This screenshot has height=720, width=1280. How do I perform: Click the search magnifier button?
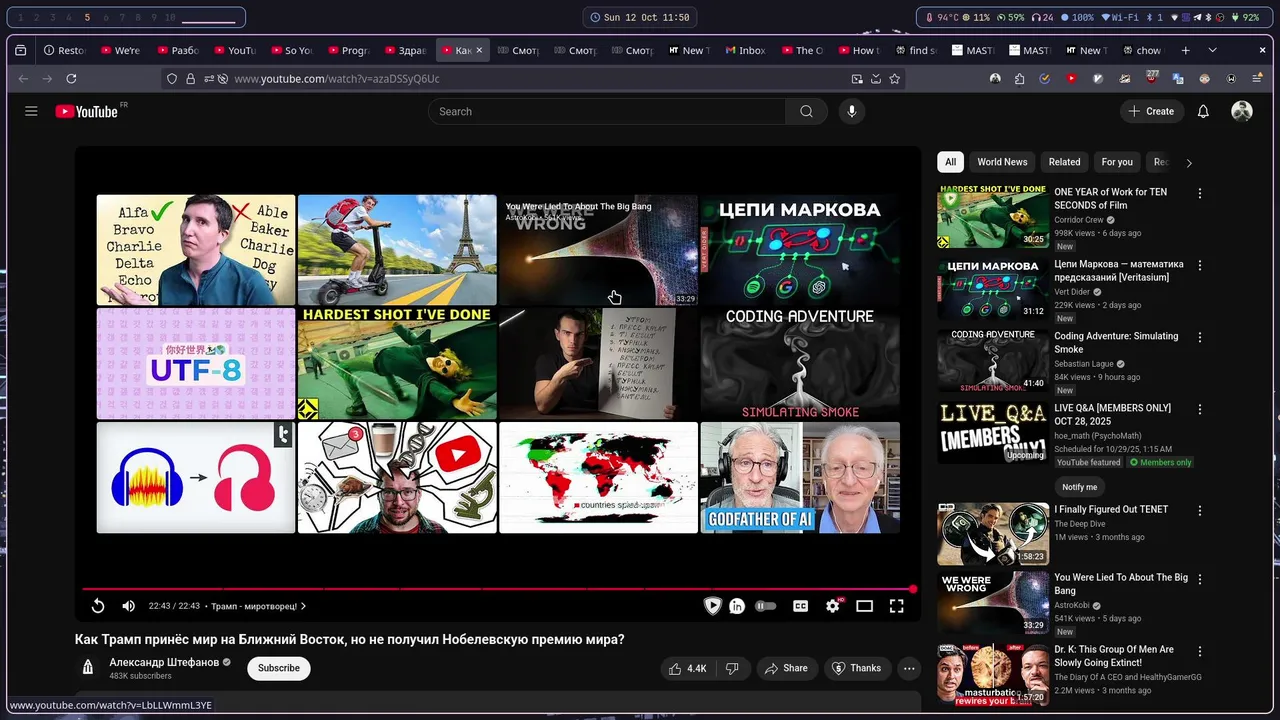click(806, 111)
